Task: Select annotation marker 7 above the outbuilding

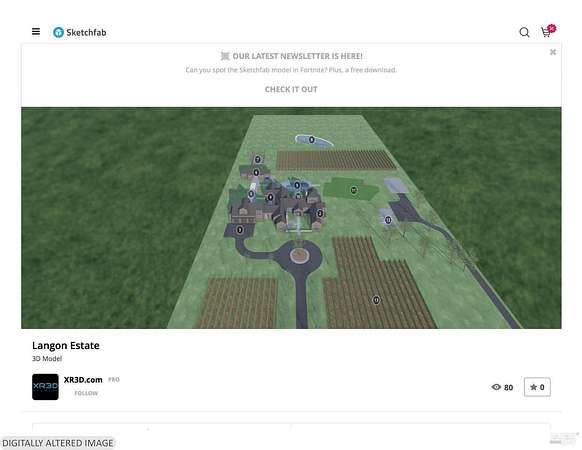Action: (x=258, y=160)
